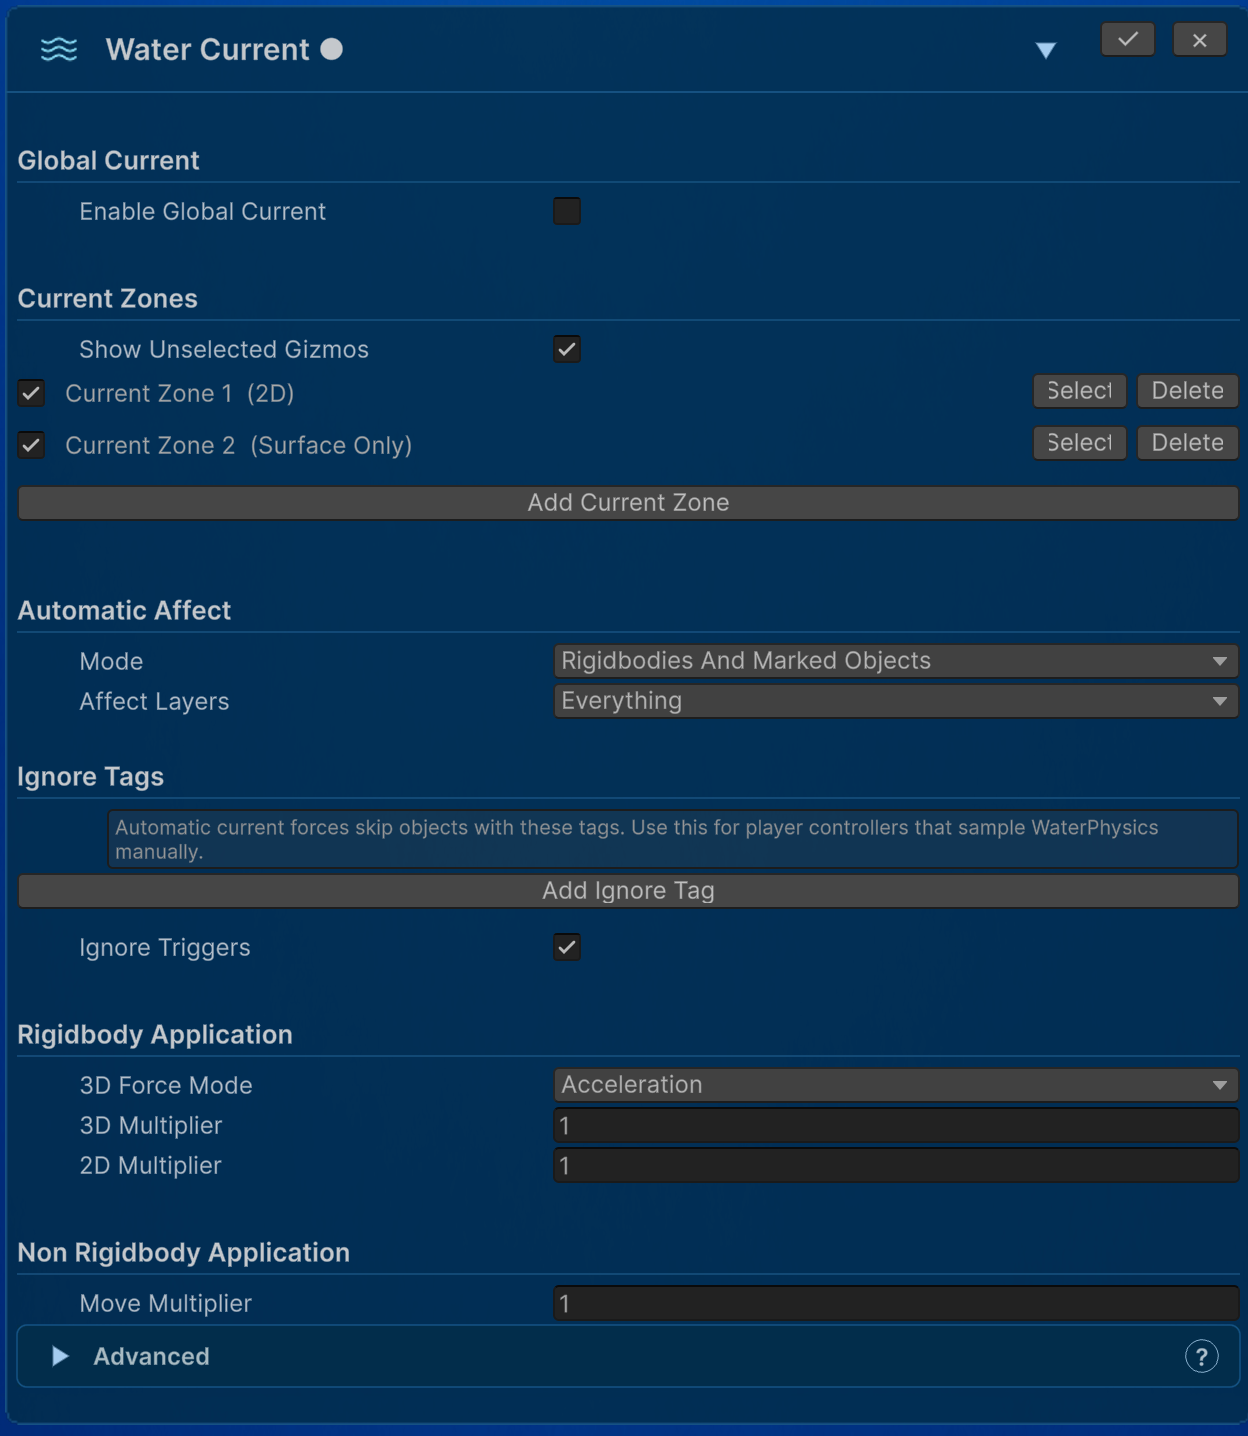Open the Affect Layers dropdown
The image size is (1248, 1436).
[x=896, y=701]
